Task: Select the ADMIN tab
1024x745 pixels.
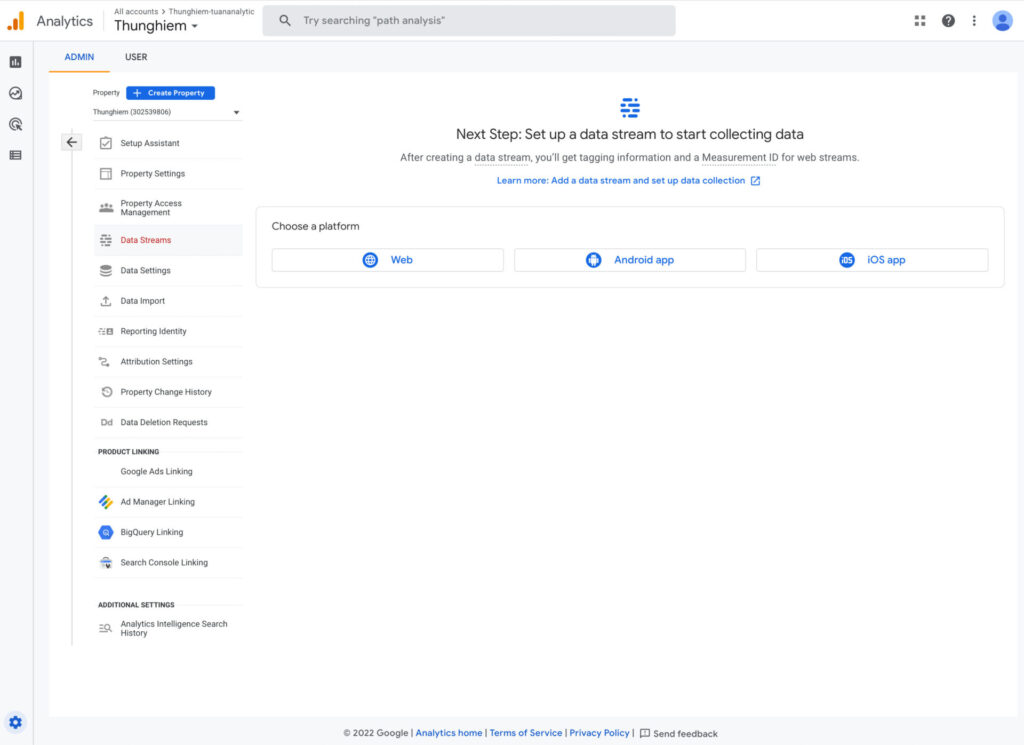Action: coord(79,57)
